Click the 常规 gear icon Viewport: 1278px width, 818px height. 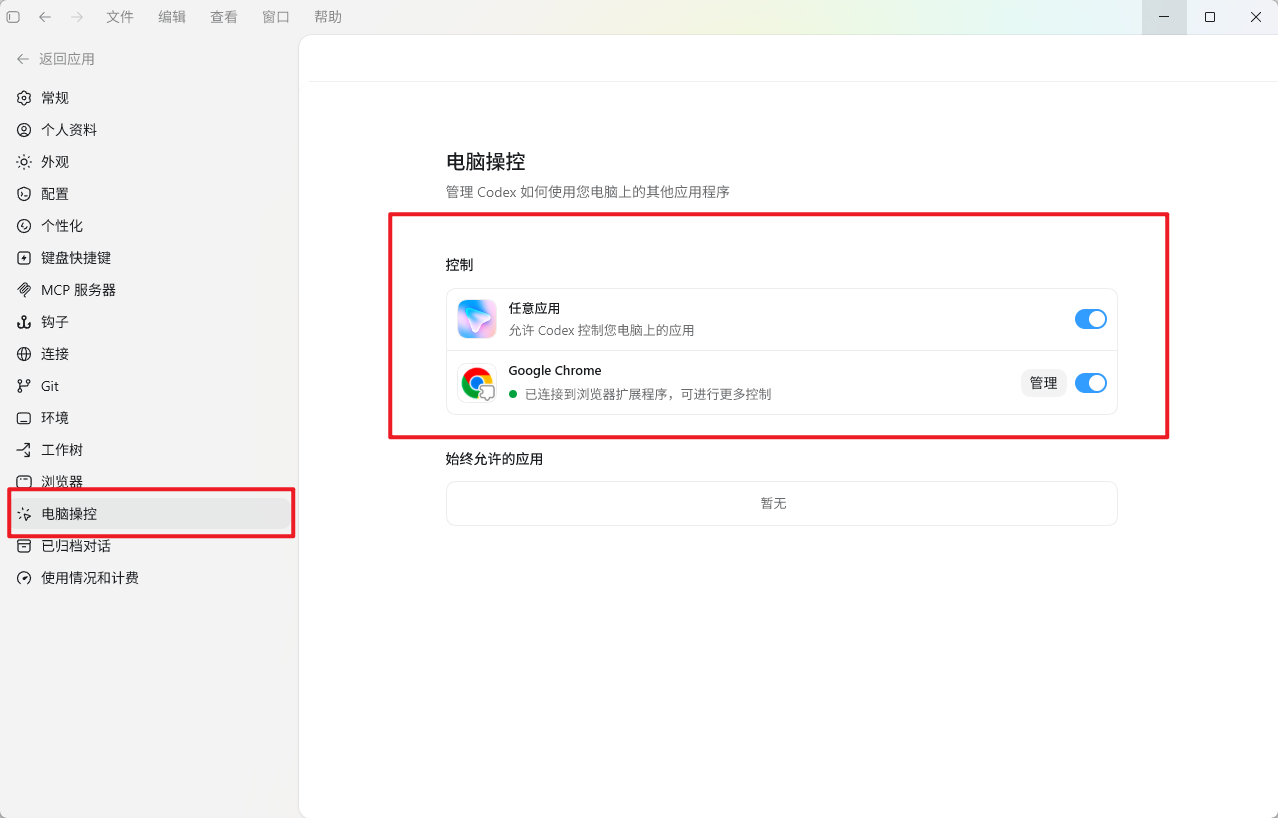coord(24,98)
